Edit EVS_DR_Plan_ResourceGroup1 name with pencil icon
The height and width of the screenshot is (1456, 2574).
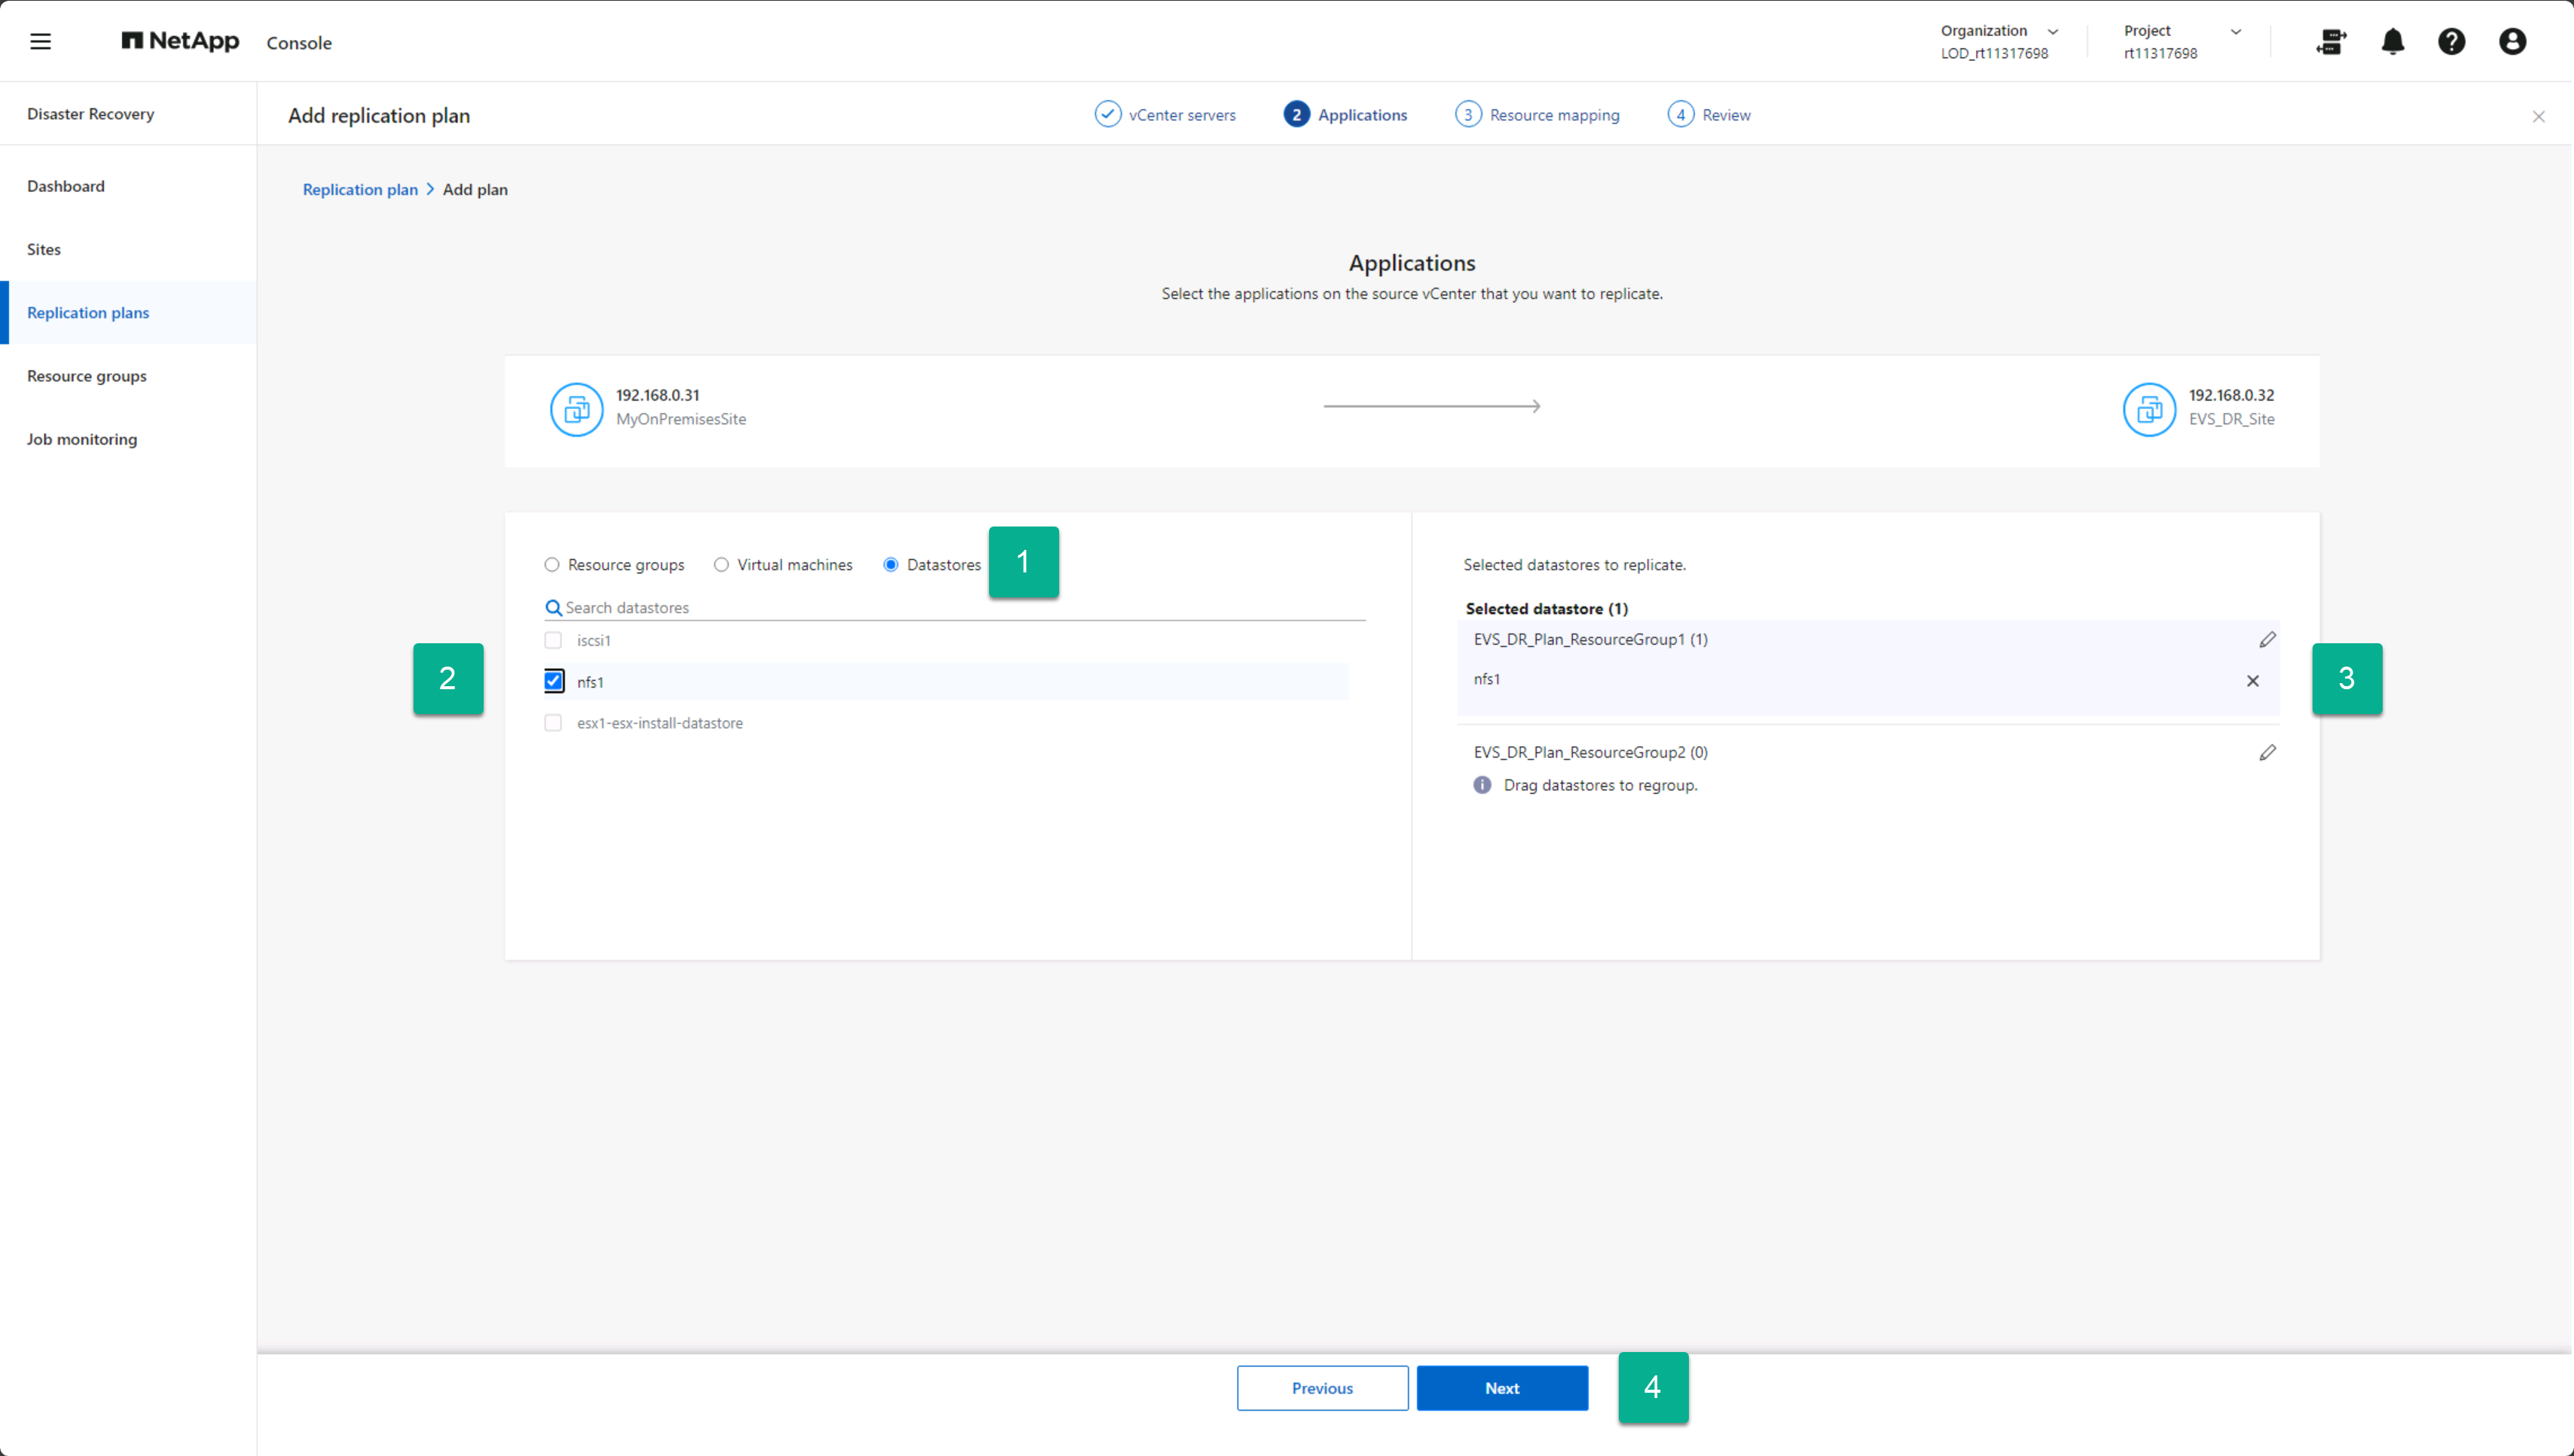[x=2267, y=639]
